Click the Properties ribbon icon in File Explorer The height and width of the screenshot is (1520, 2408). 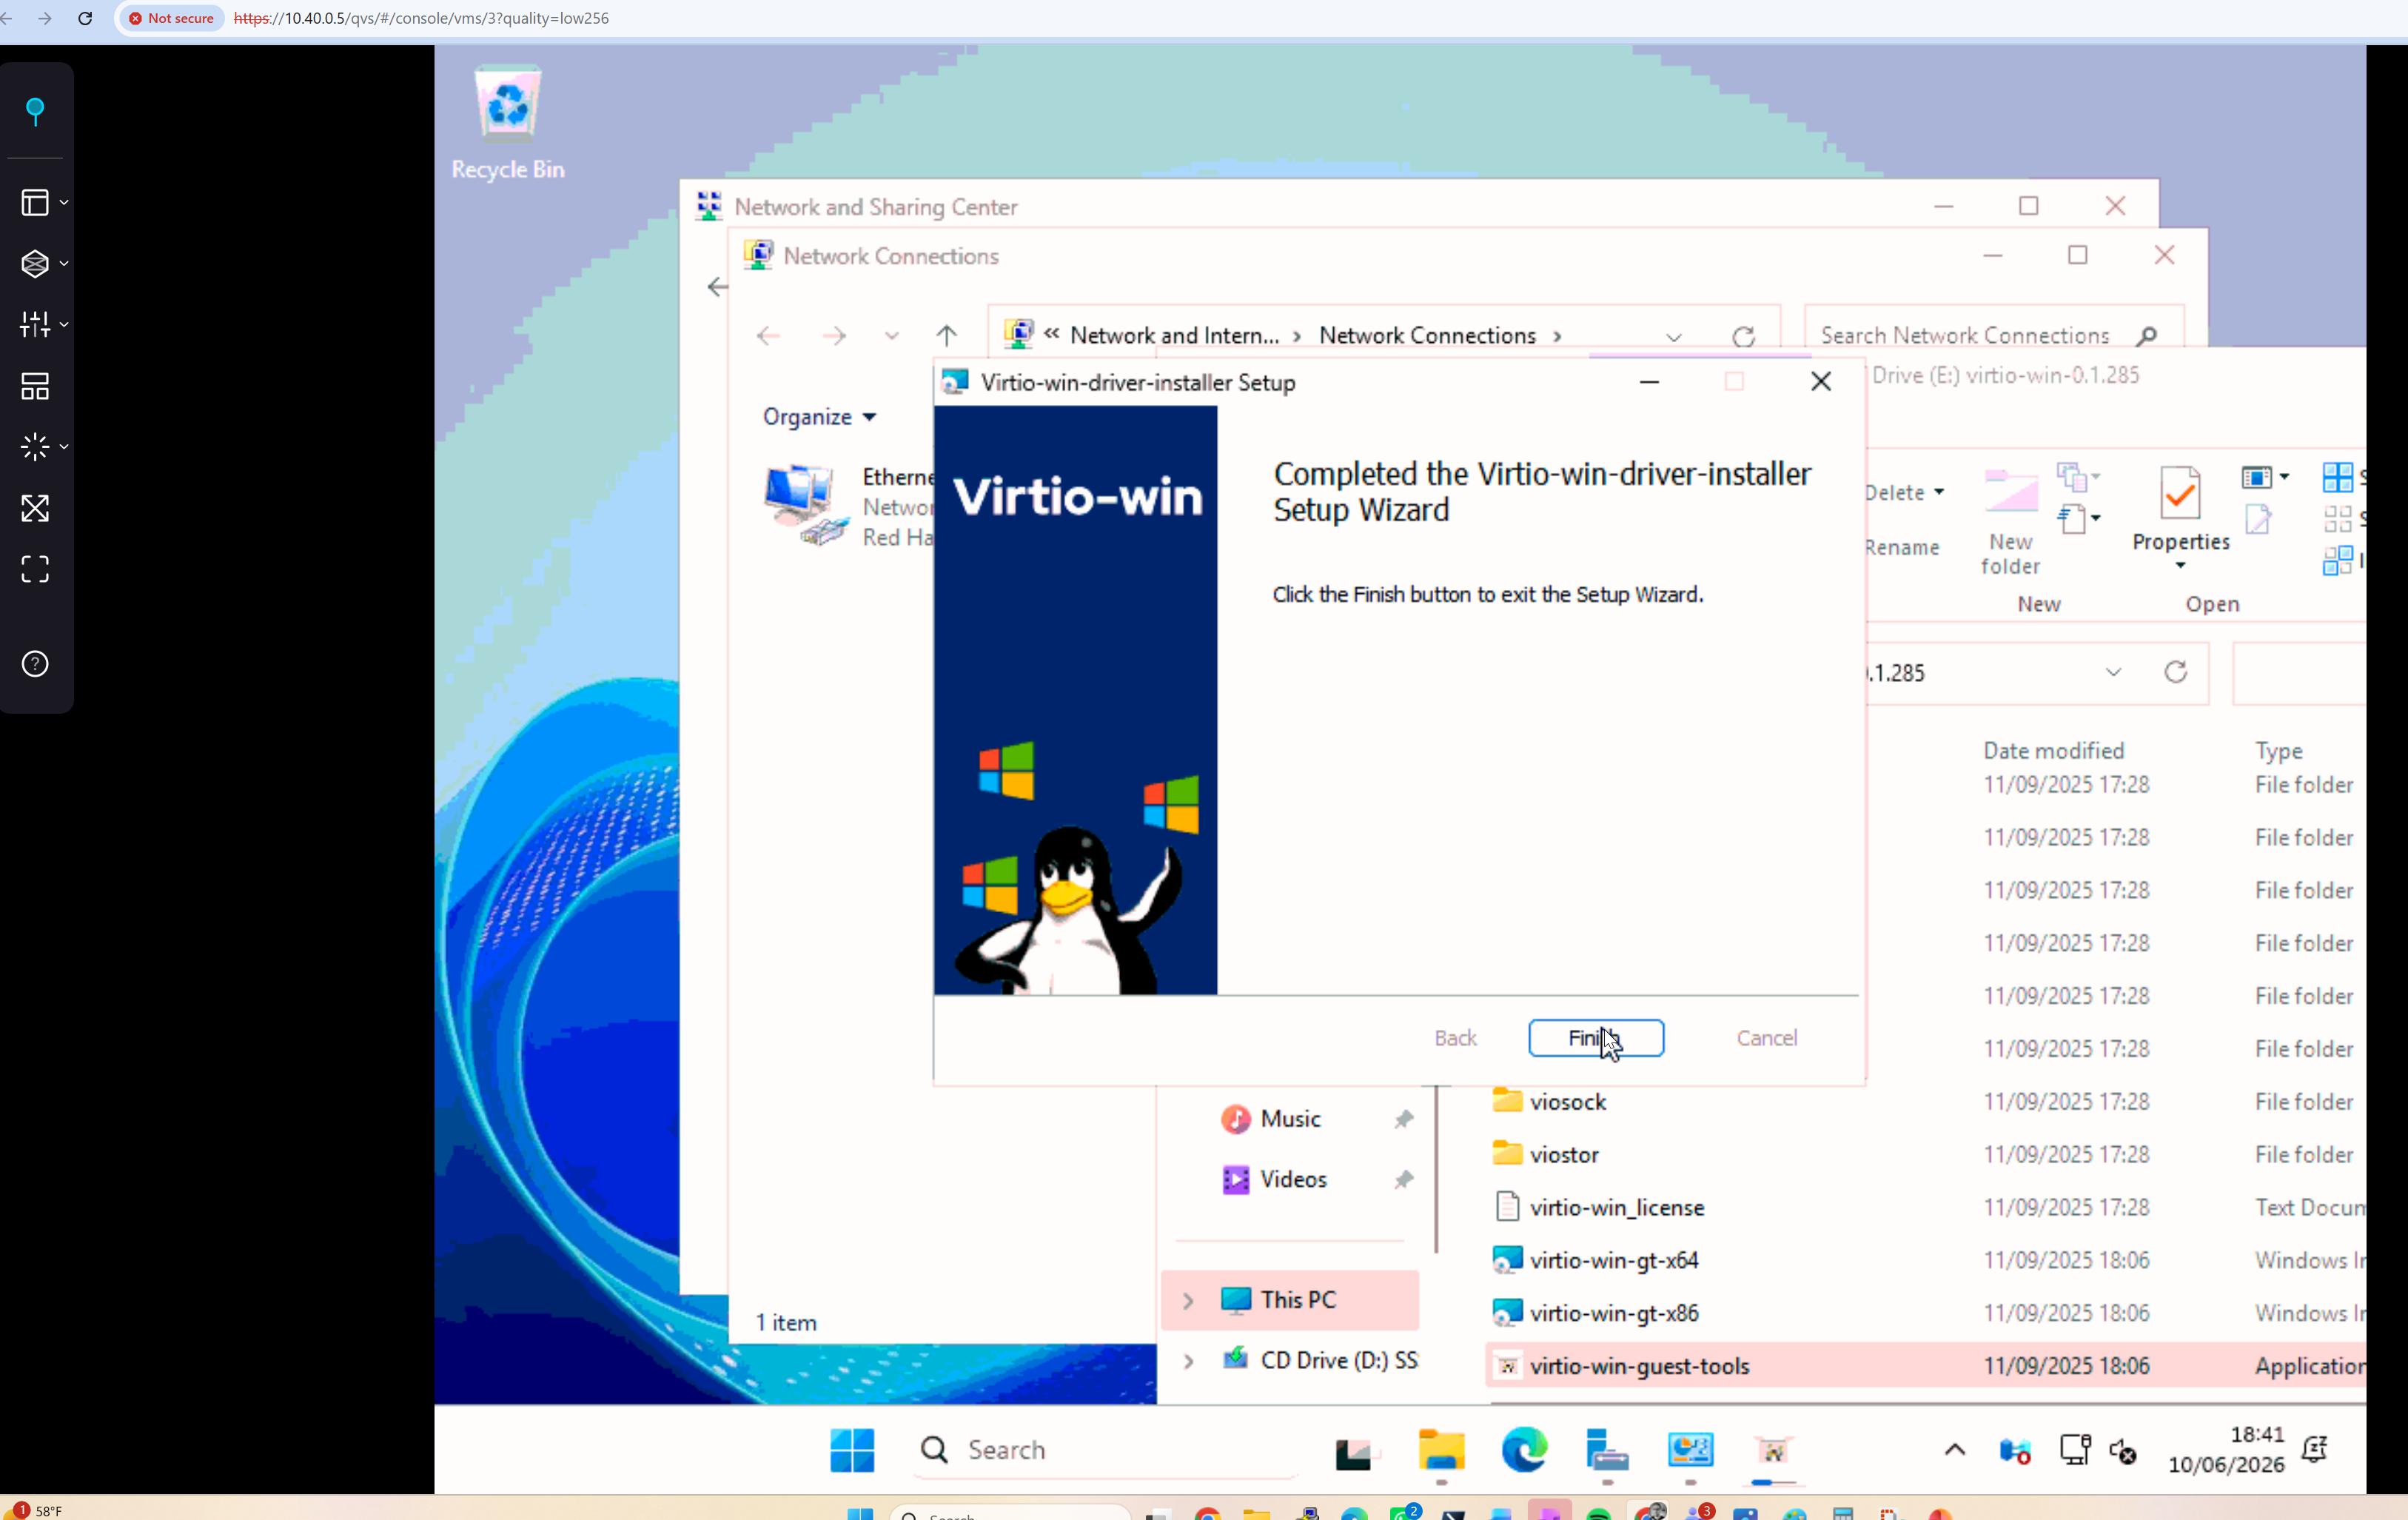point(2180,493)
